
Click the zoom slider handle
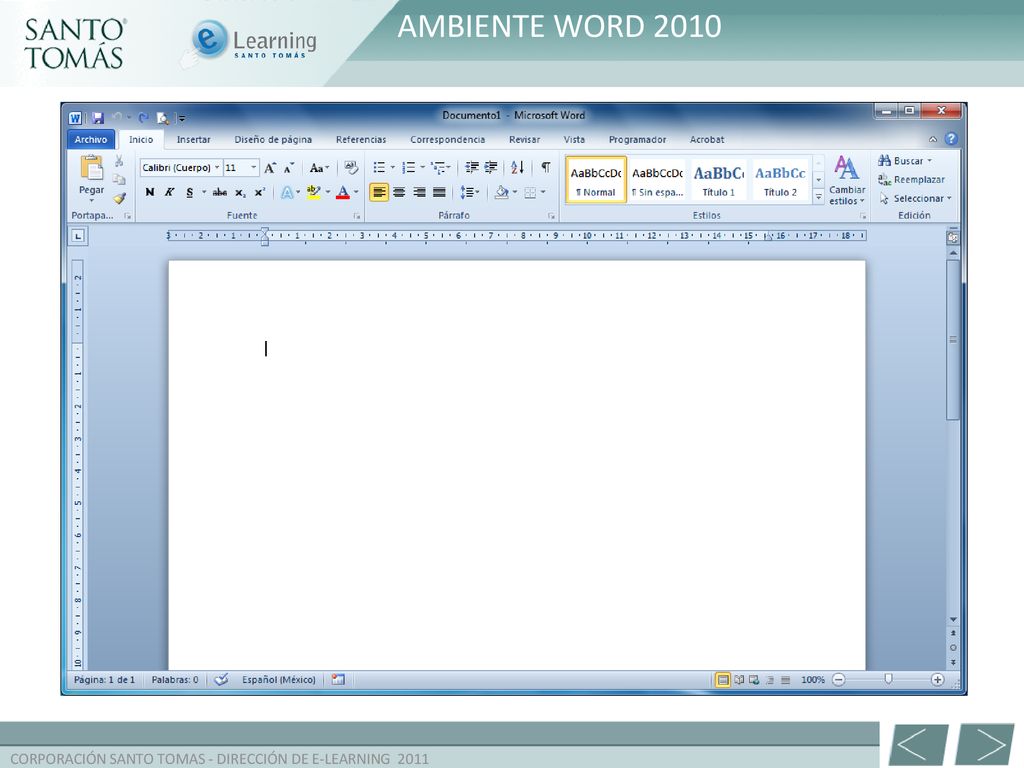click(x=888, y=680)
